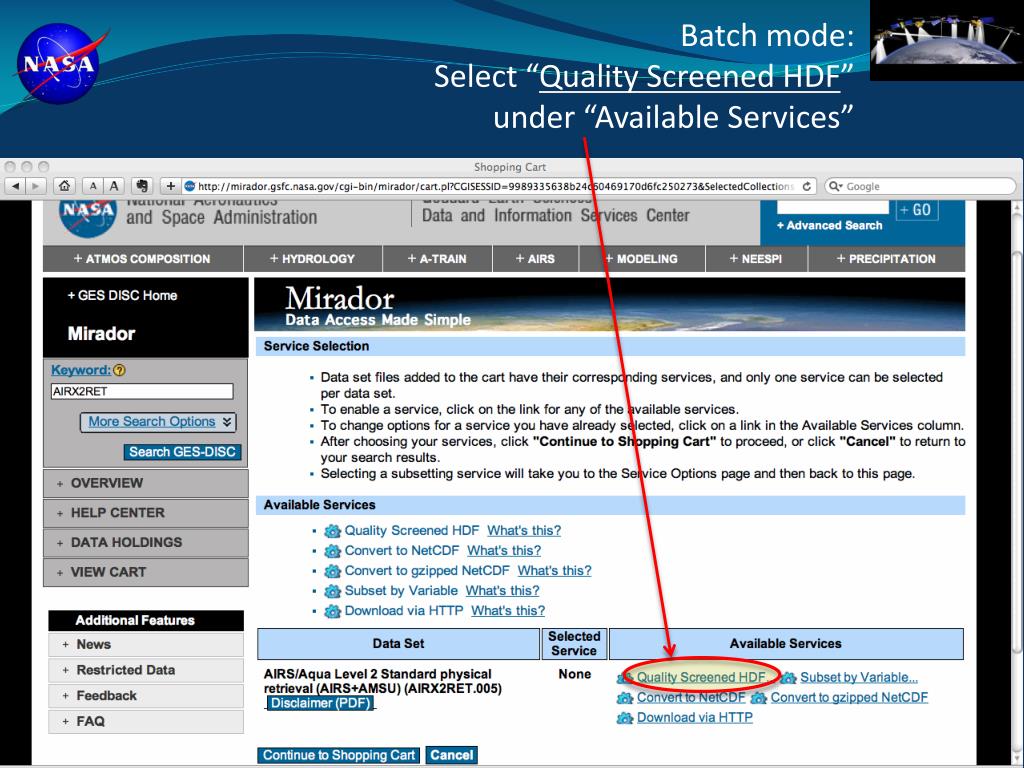Open the MODELING menu
The height and width of the screenshot is (768, 1024).
point(642,259)
